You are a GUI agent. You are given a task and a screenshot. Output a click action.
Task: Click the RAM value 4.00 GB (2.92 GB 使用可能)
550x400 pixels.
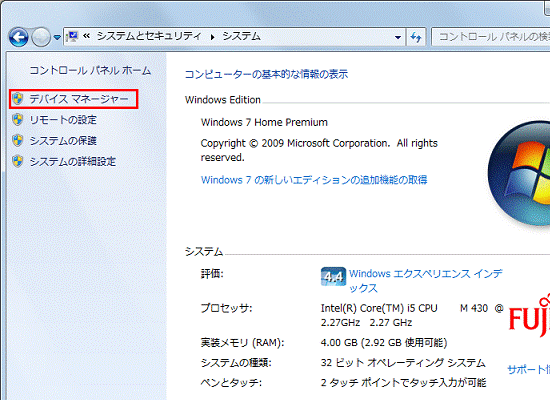384,342
